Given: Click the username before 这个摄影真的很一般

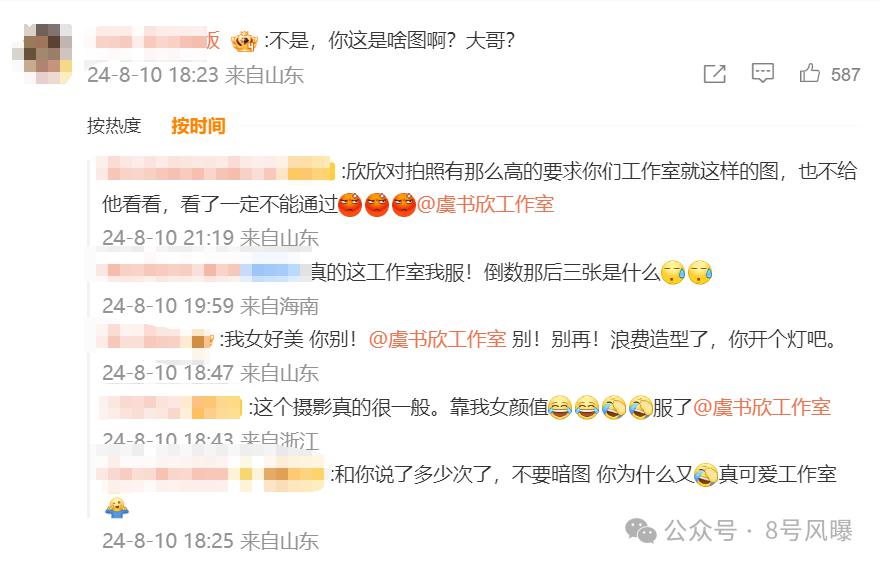Looking at the screenshot, I should click(171, 407).
